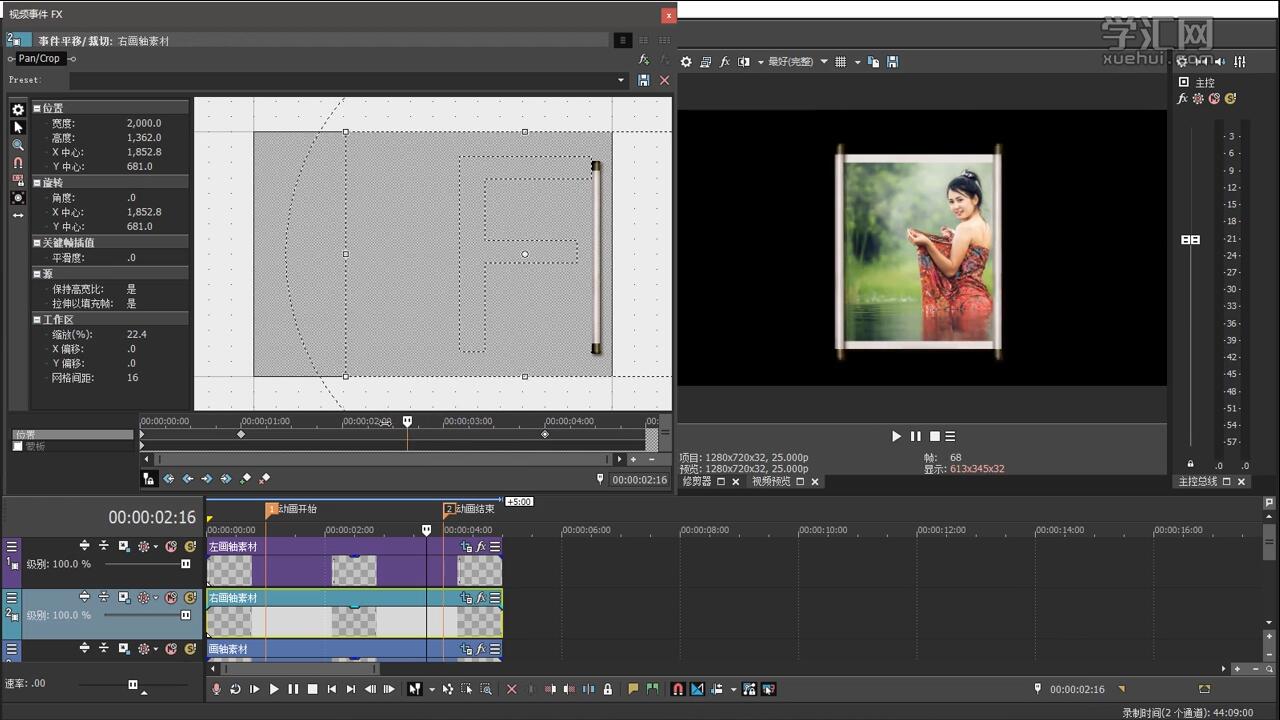This screenshot has height=720, width=1280.
Task: Toggle move freely horizontal arrows in Pan/Crop
Action: [17, 215]
